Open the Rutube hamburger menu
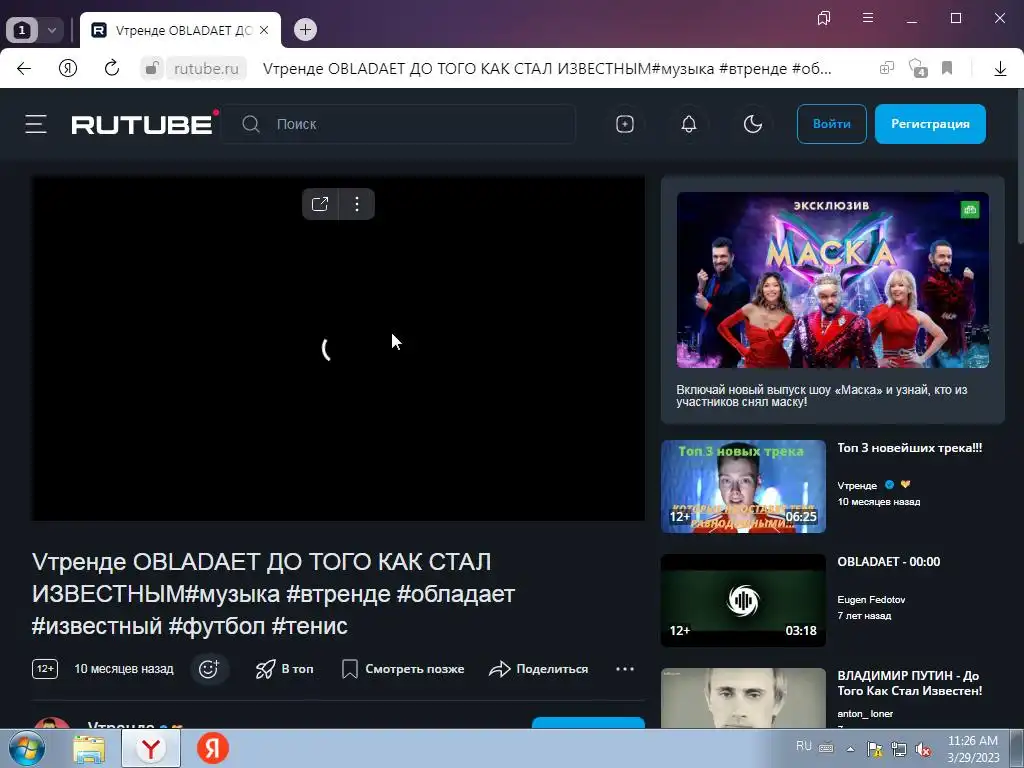 (x=36, y=124)
